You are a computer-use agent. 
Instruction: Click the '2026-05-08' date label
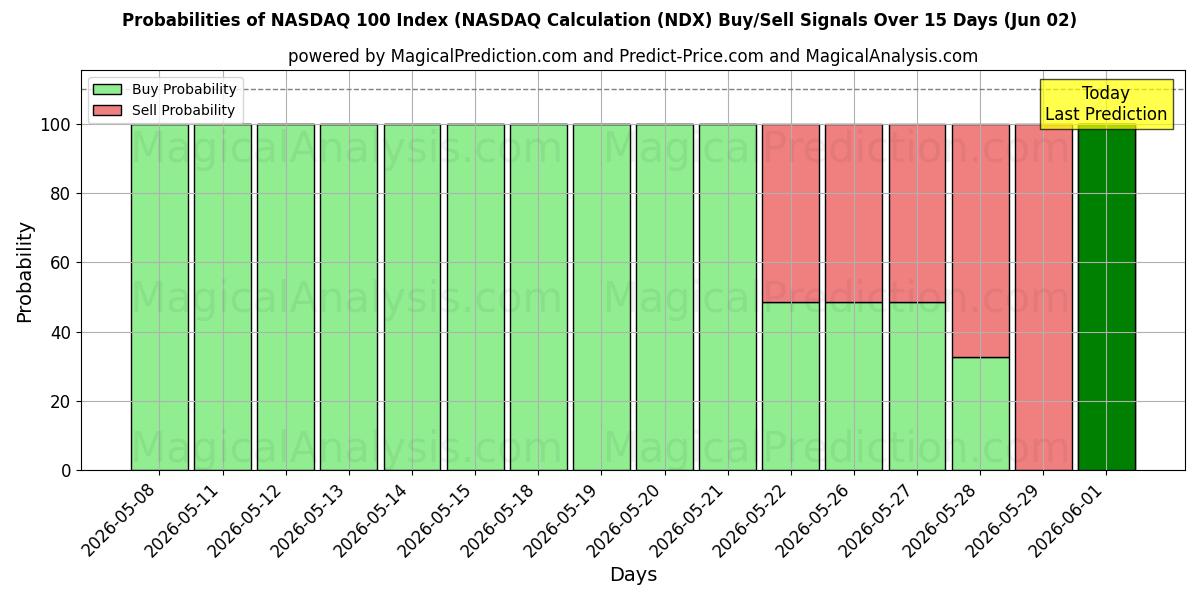pos(121,518)
